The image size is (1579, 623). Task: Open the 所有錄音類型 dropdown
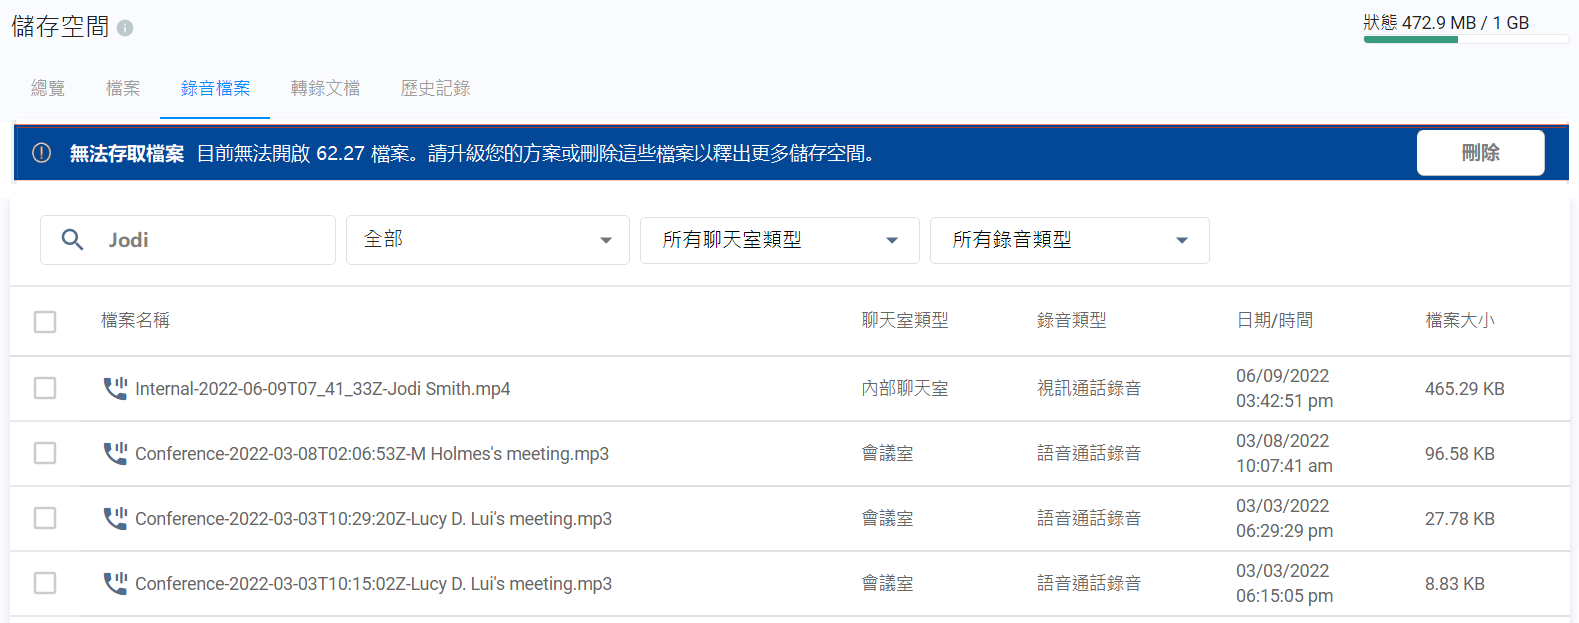(x=1069, y=240)
